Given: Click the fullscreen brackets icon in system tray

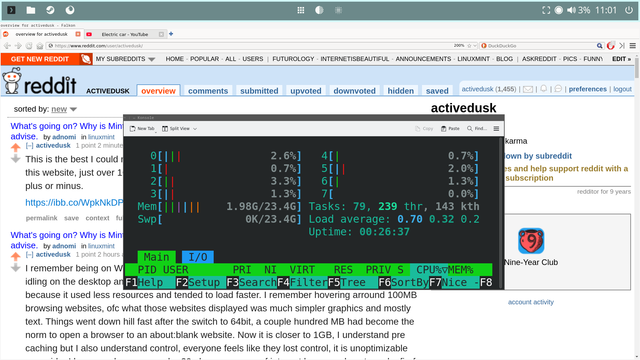Looking at the screenshot, I should coord(546,10).
